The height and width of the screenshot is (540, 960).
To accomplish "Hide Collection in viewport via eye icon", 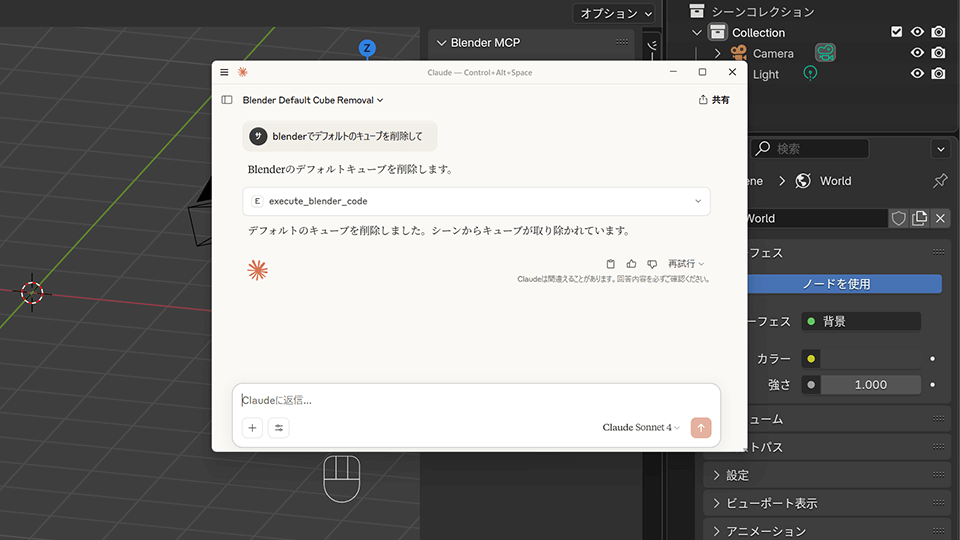I will (x=917, y=32).
